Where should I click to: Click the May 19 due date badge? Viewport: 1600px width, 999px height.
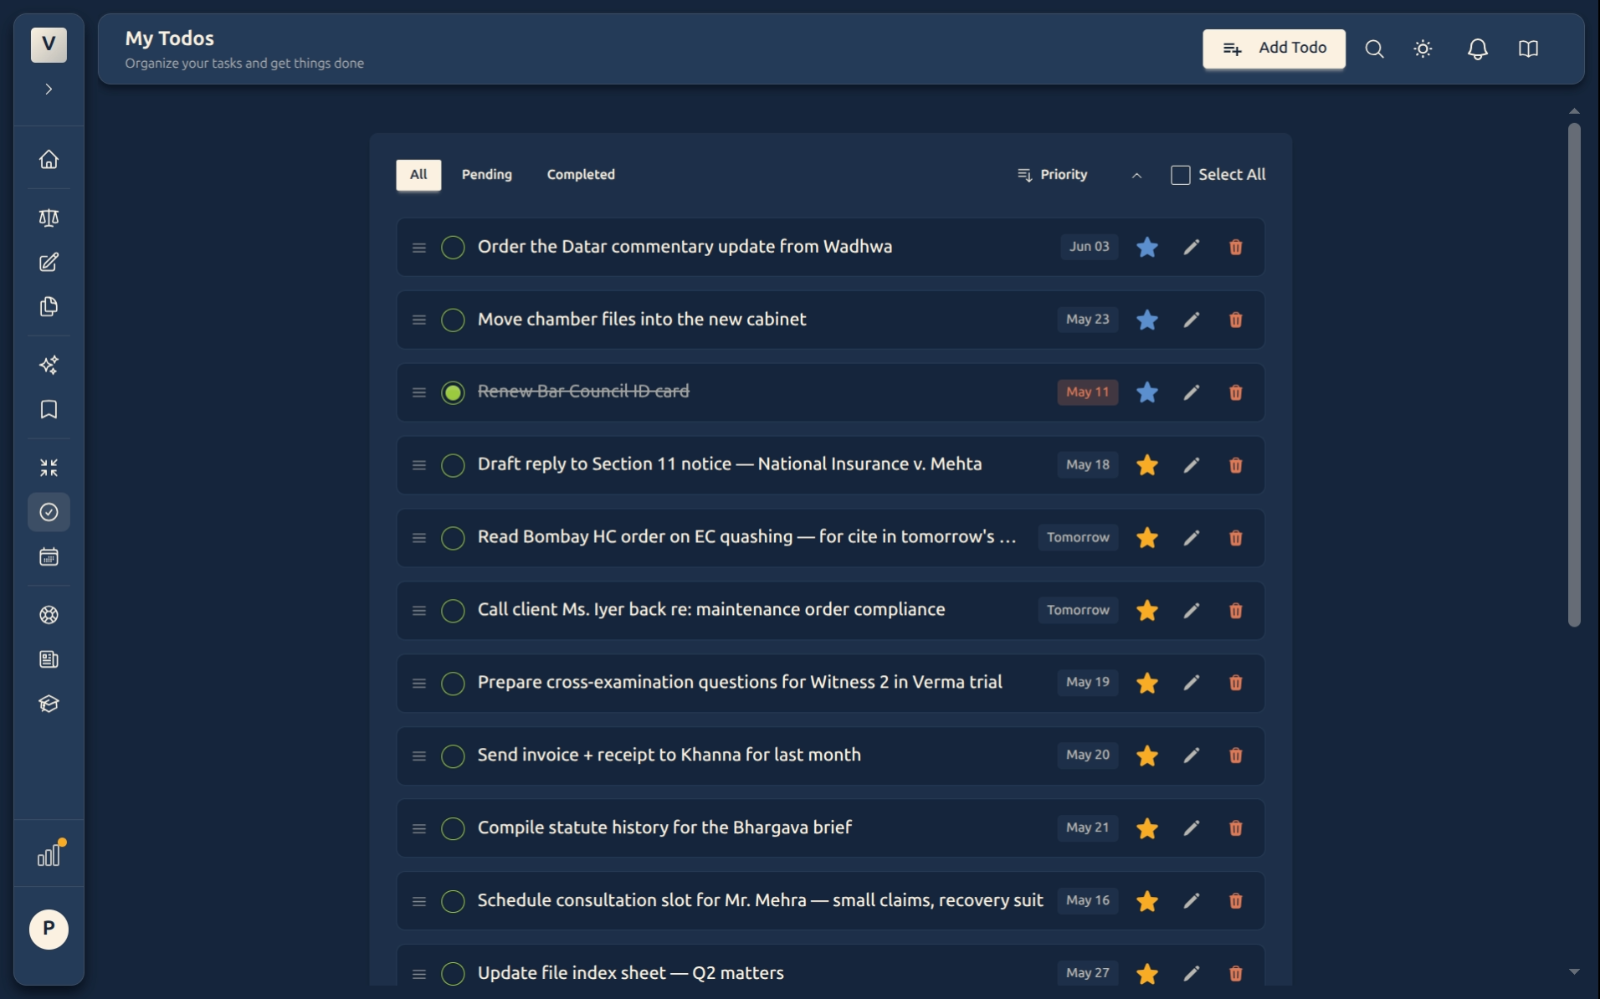point(1087,683)
